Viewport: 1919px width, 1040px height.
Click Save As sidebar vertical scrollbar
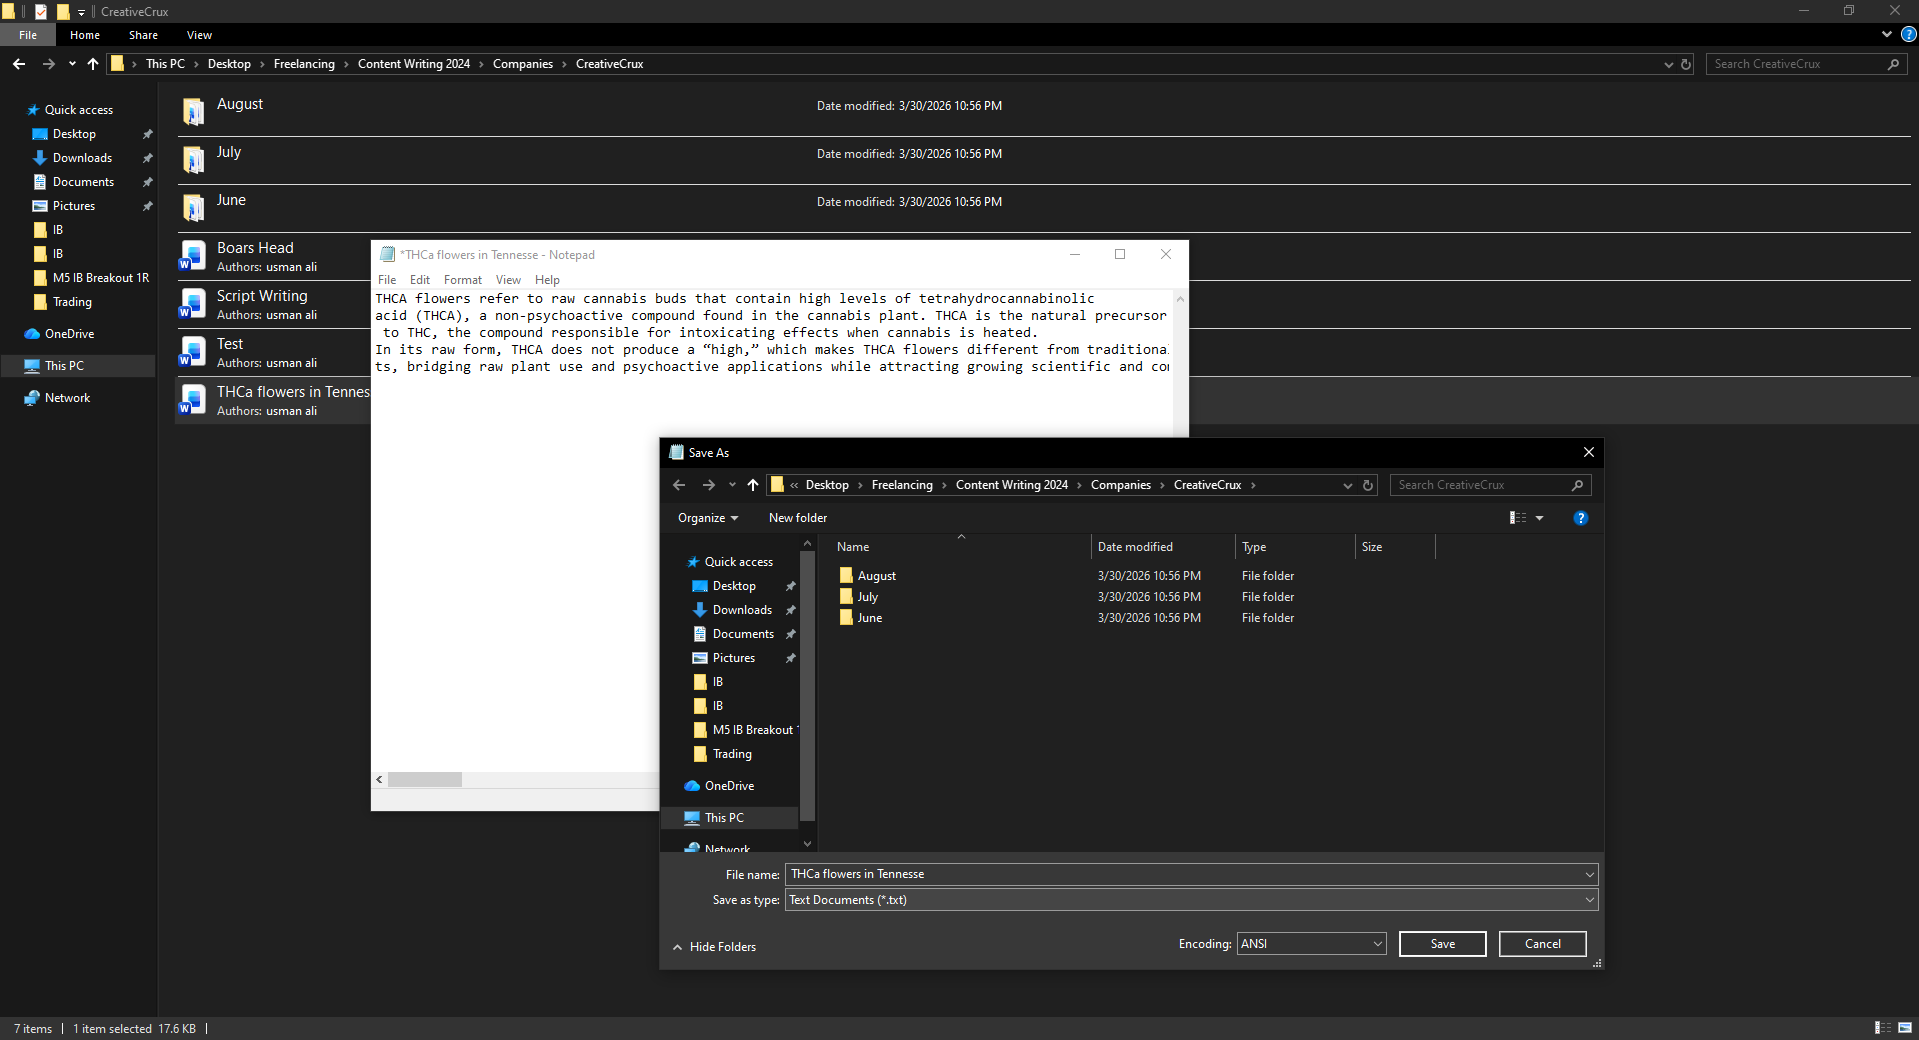click(807, 685)
